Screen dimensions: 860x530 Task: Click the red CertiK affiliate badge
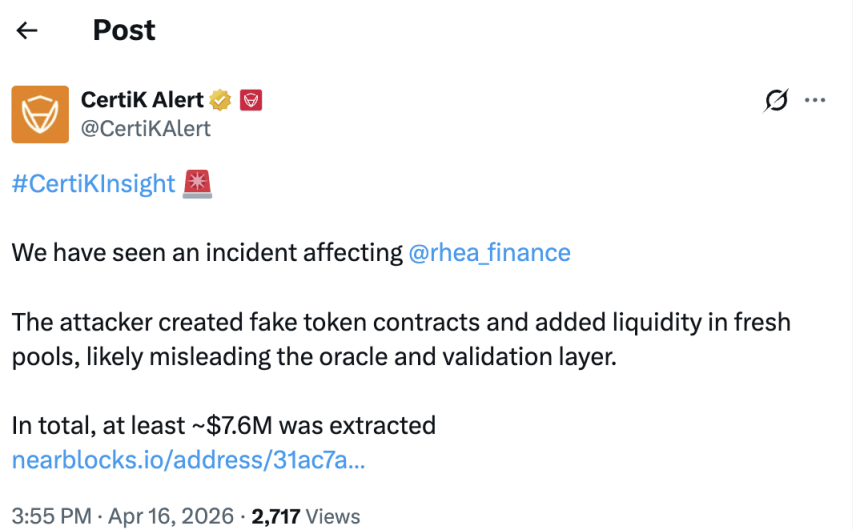251,100
